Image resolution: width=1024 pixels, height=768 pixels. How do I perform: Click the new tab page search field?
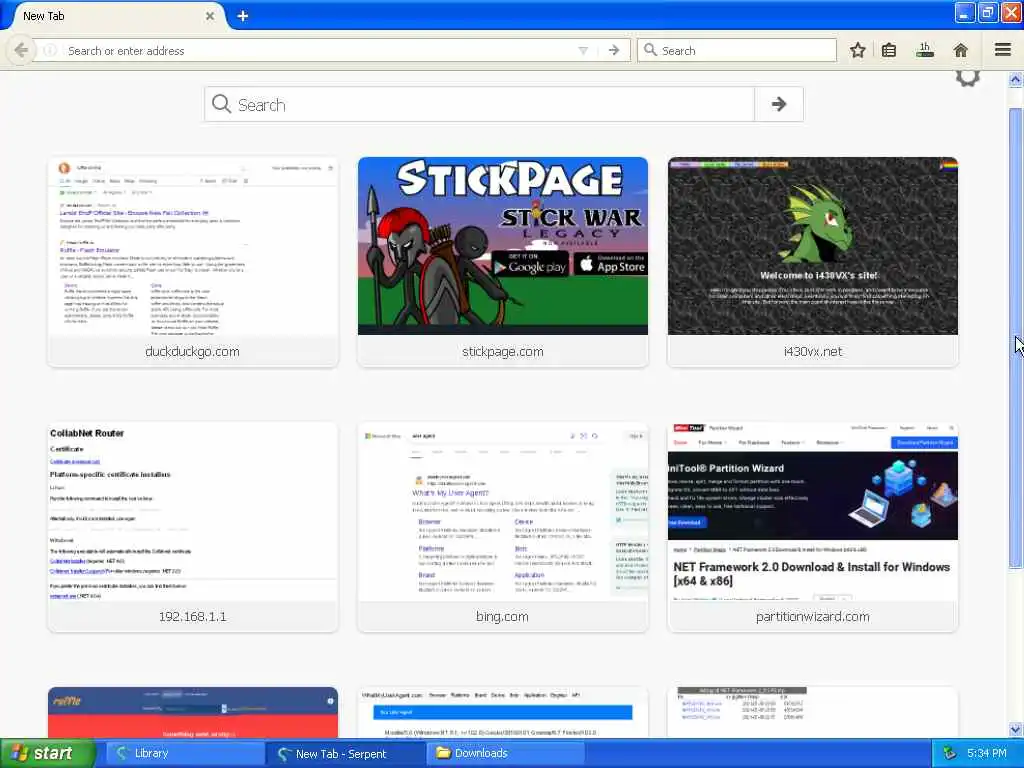479,104
